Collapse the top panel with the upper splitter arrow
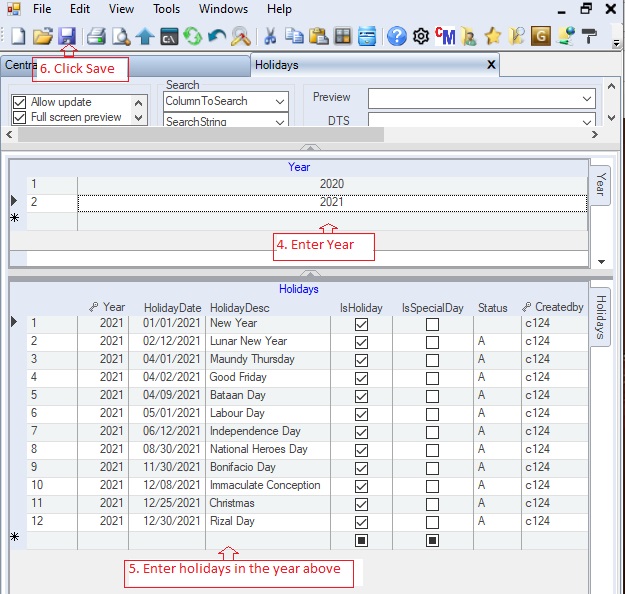The width and height of the screenshot is (625, 594). 310,148
